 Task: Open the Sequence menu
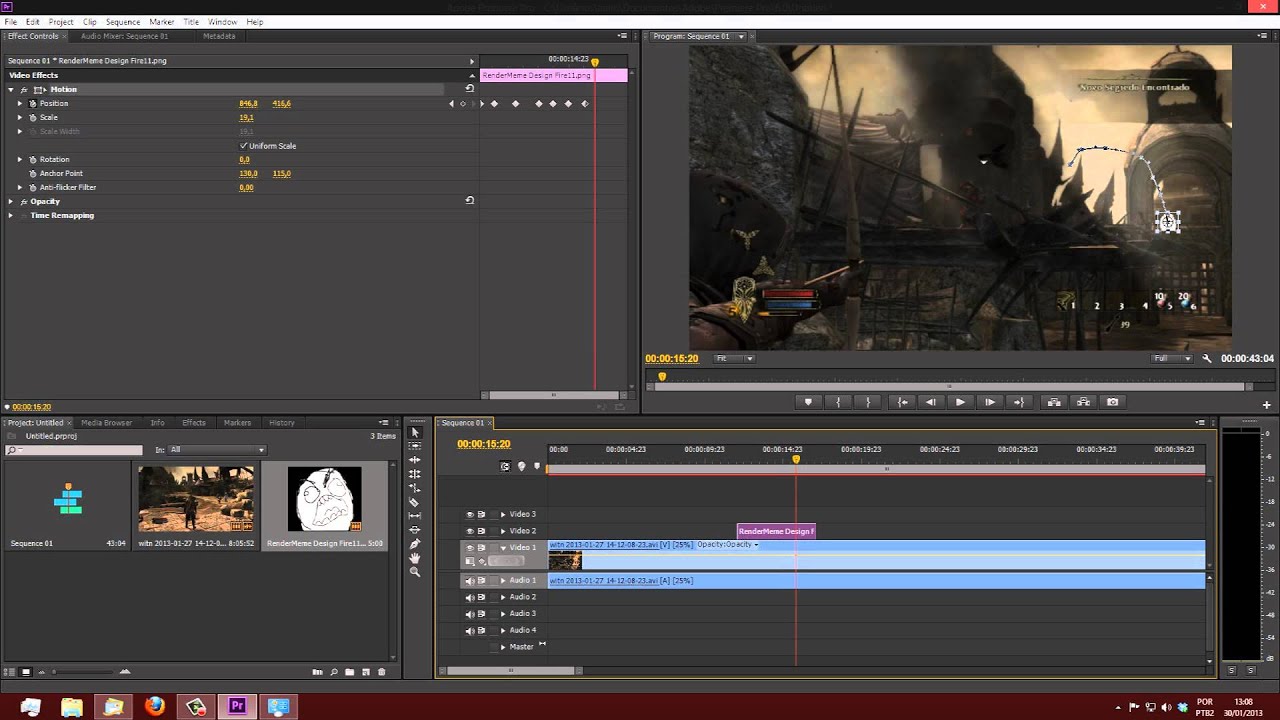[x=123, y=22]
